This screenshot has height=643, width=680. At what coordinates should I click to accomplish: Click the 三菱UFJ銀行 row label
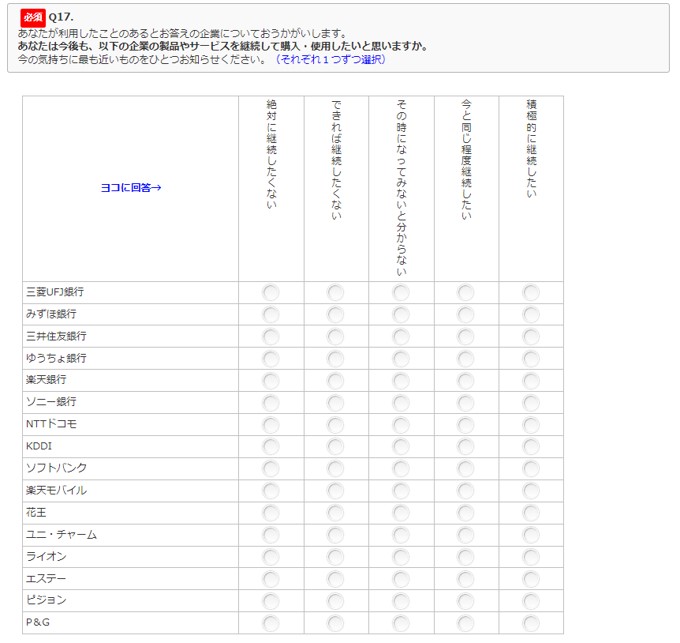pos(55,292)
